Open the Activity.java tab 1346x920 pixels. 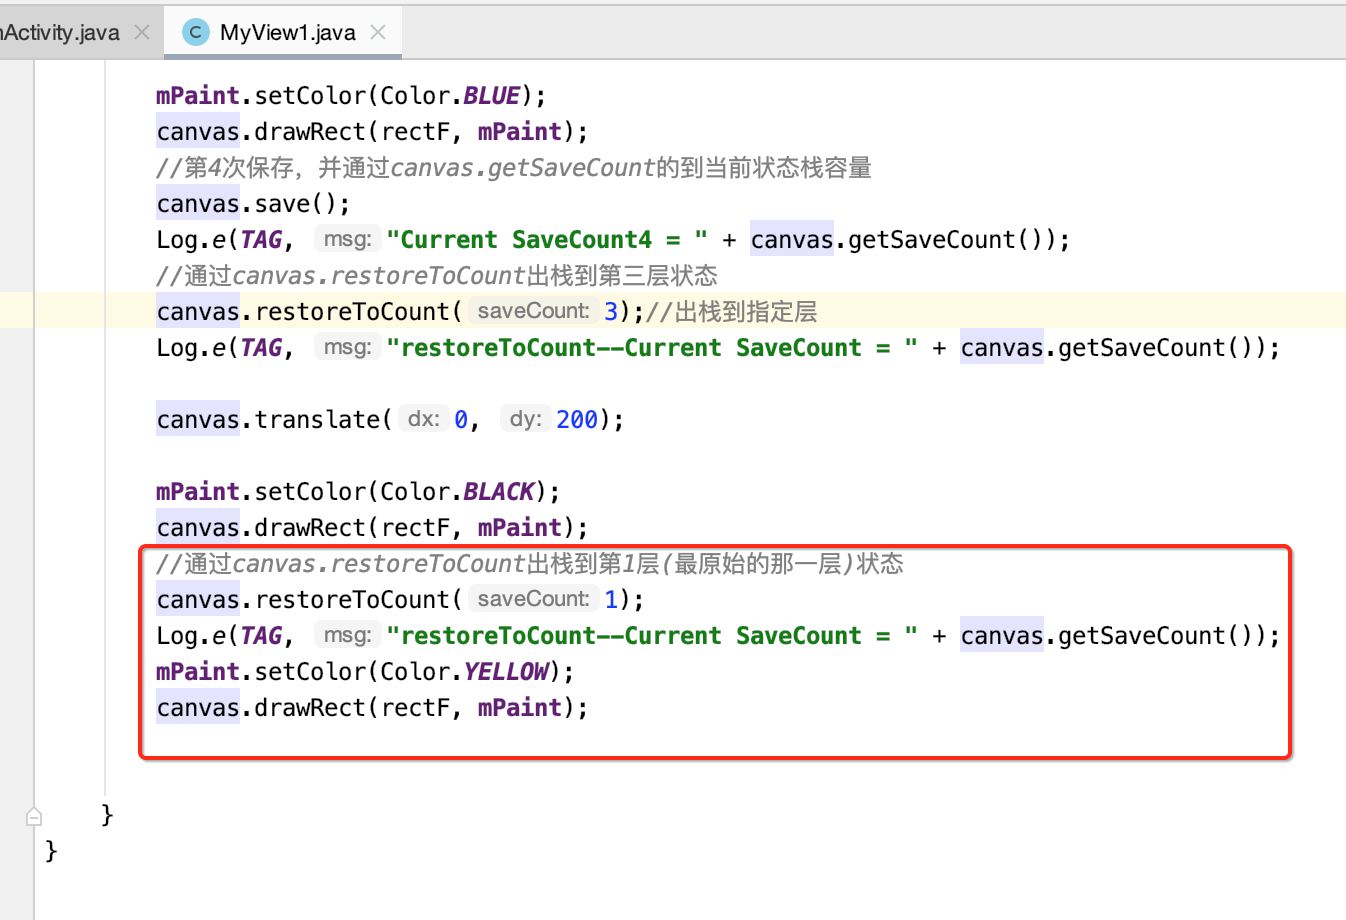(x=60, y=32)
